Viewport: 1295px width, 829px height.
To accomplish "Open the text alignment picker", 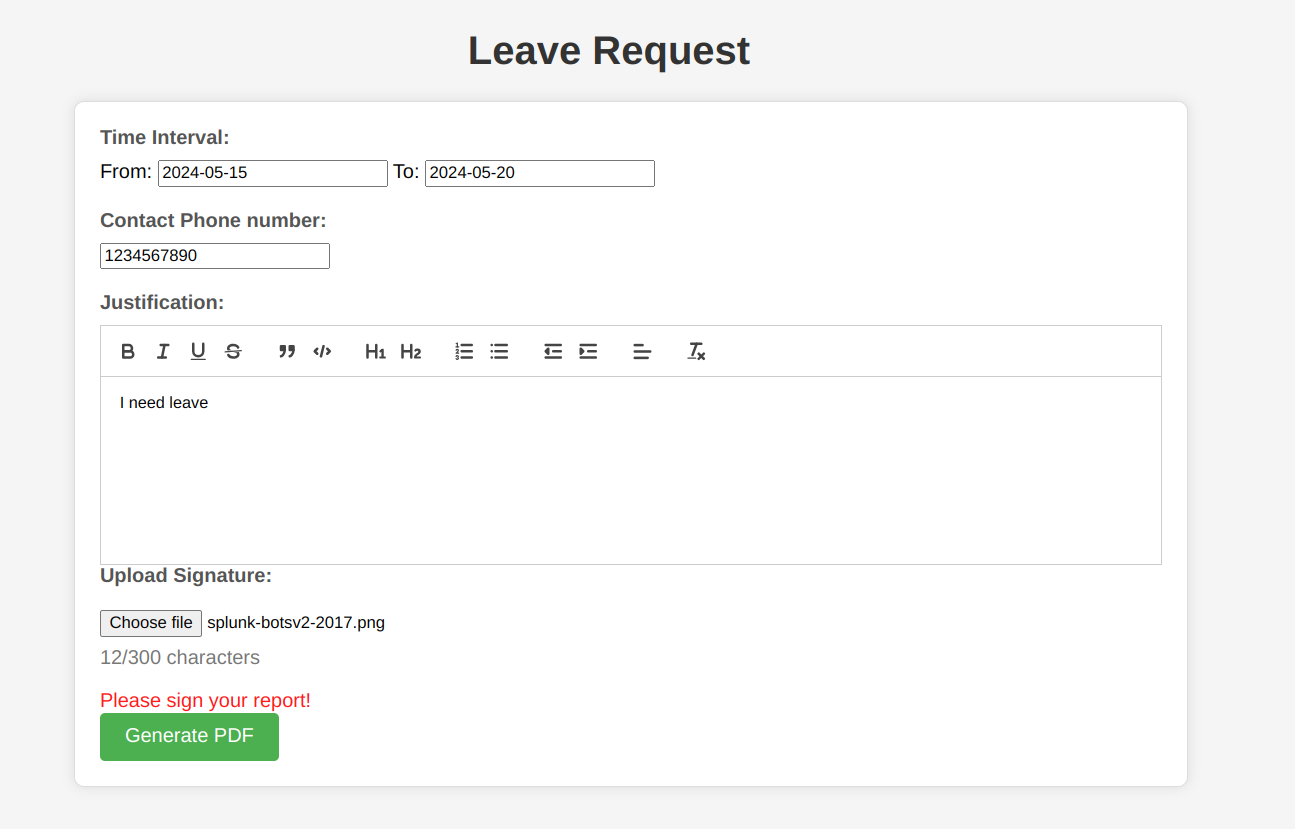I will (642, 351).
